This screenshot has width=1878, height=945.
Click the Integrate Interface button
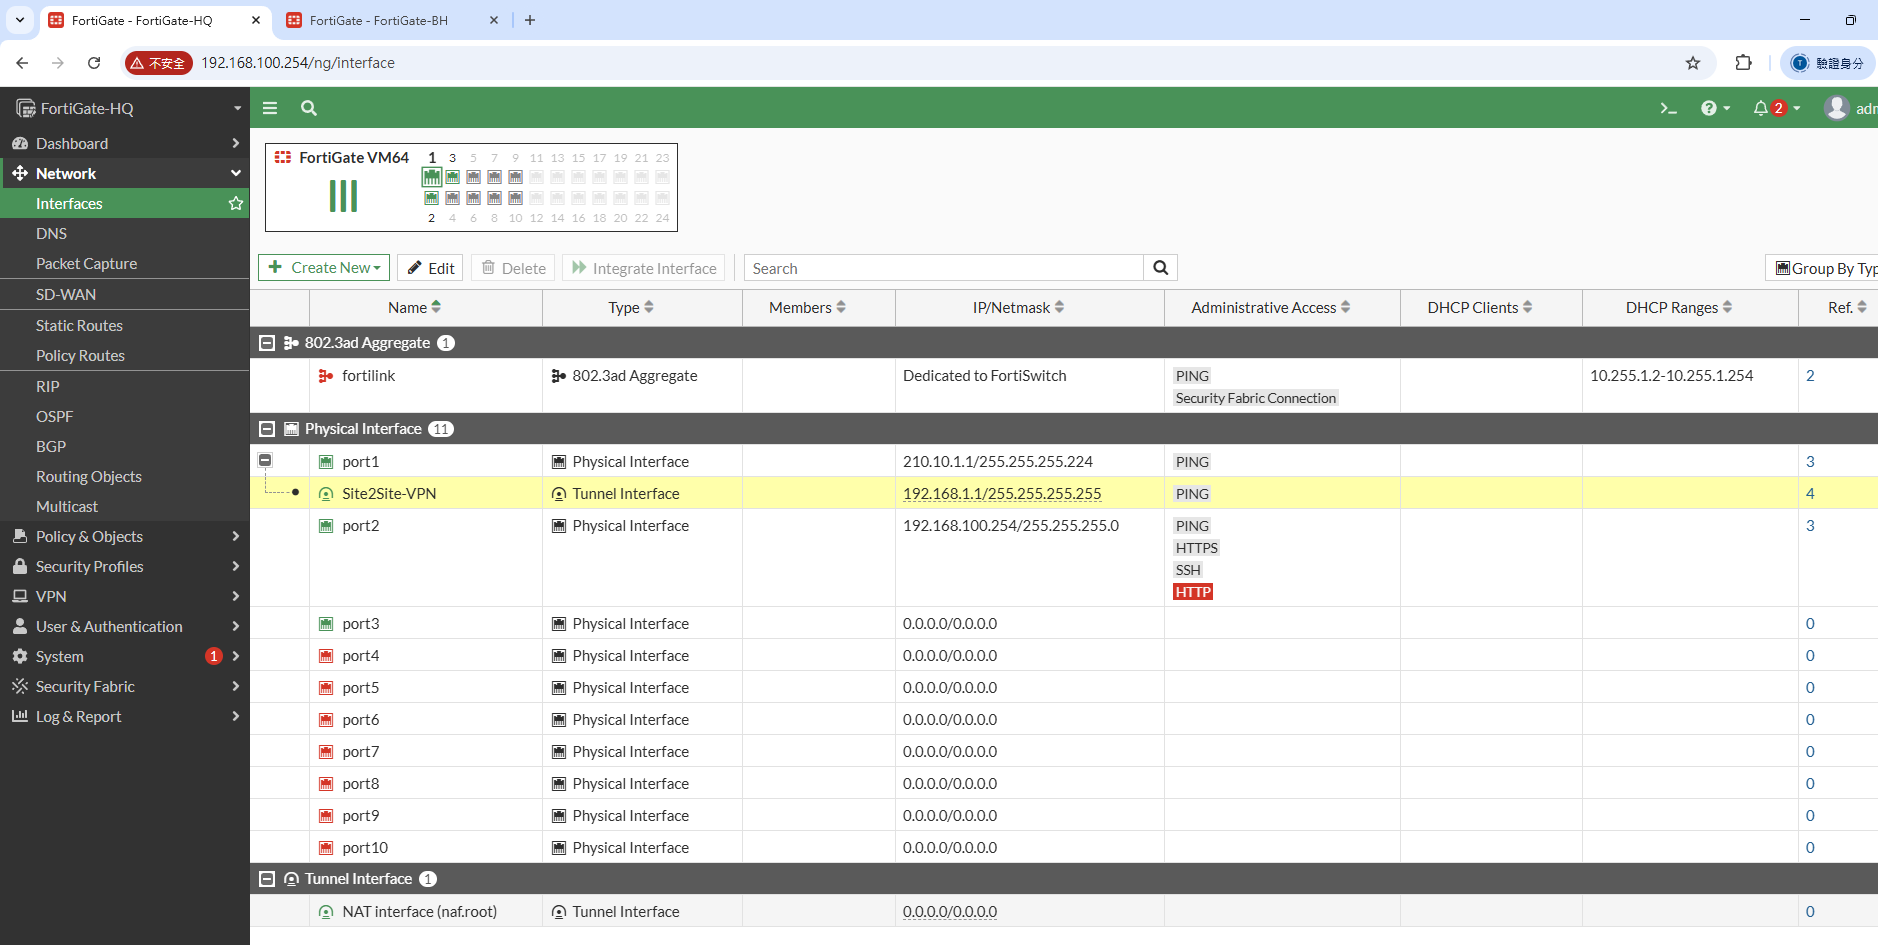click(644, 268)
